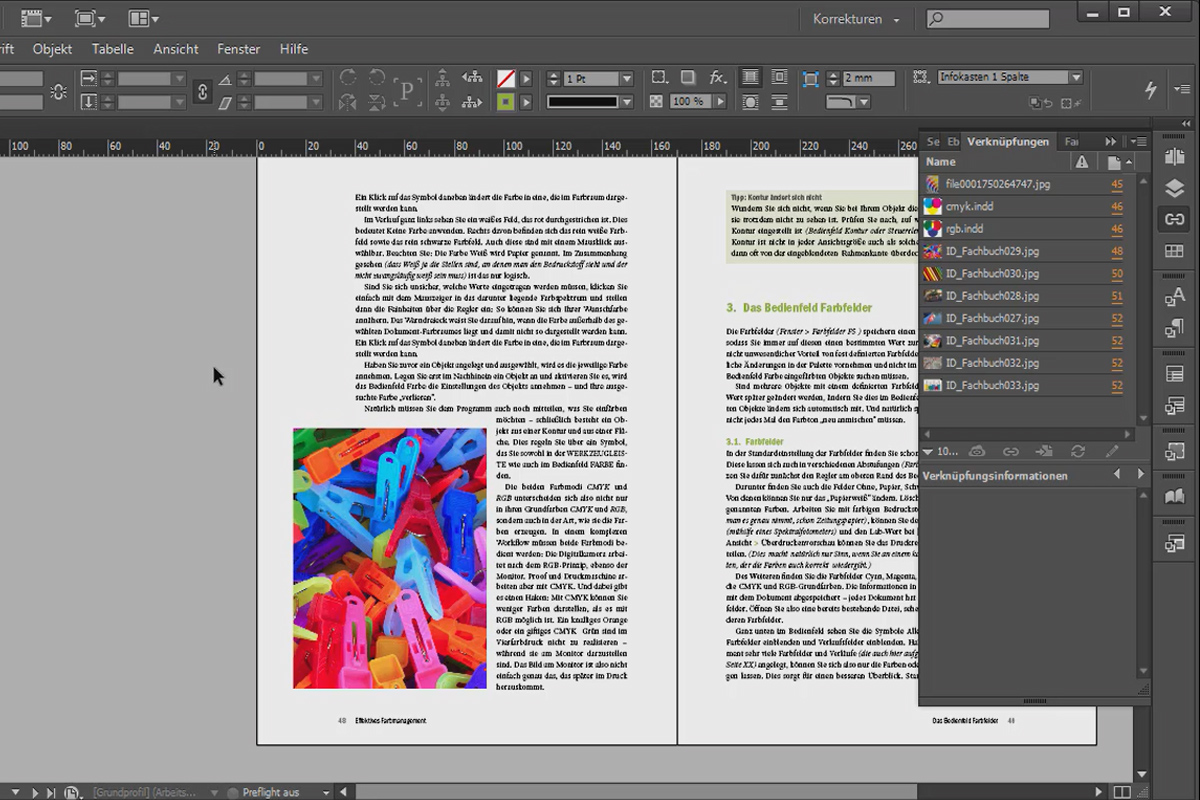Screen dimensions: 1200x800
Task: Switch to the Eb panel tab
Action: [953, 142]
